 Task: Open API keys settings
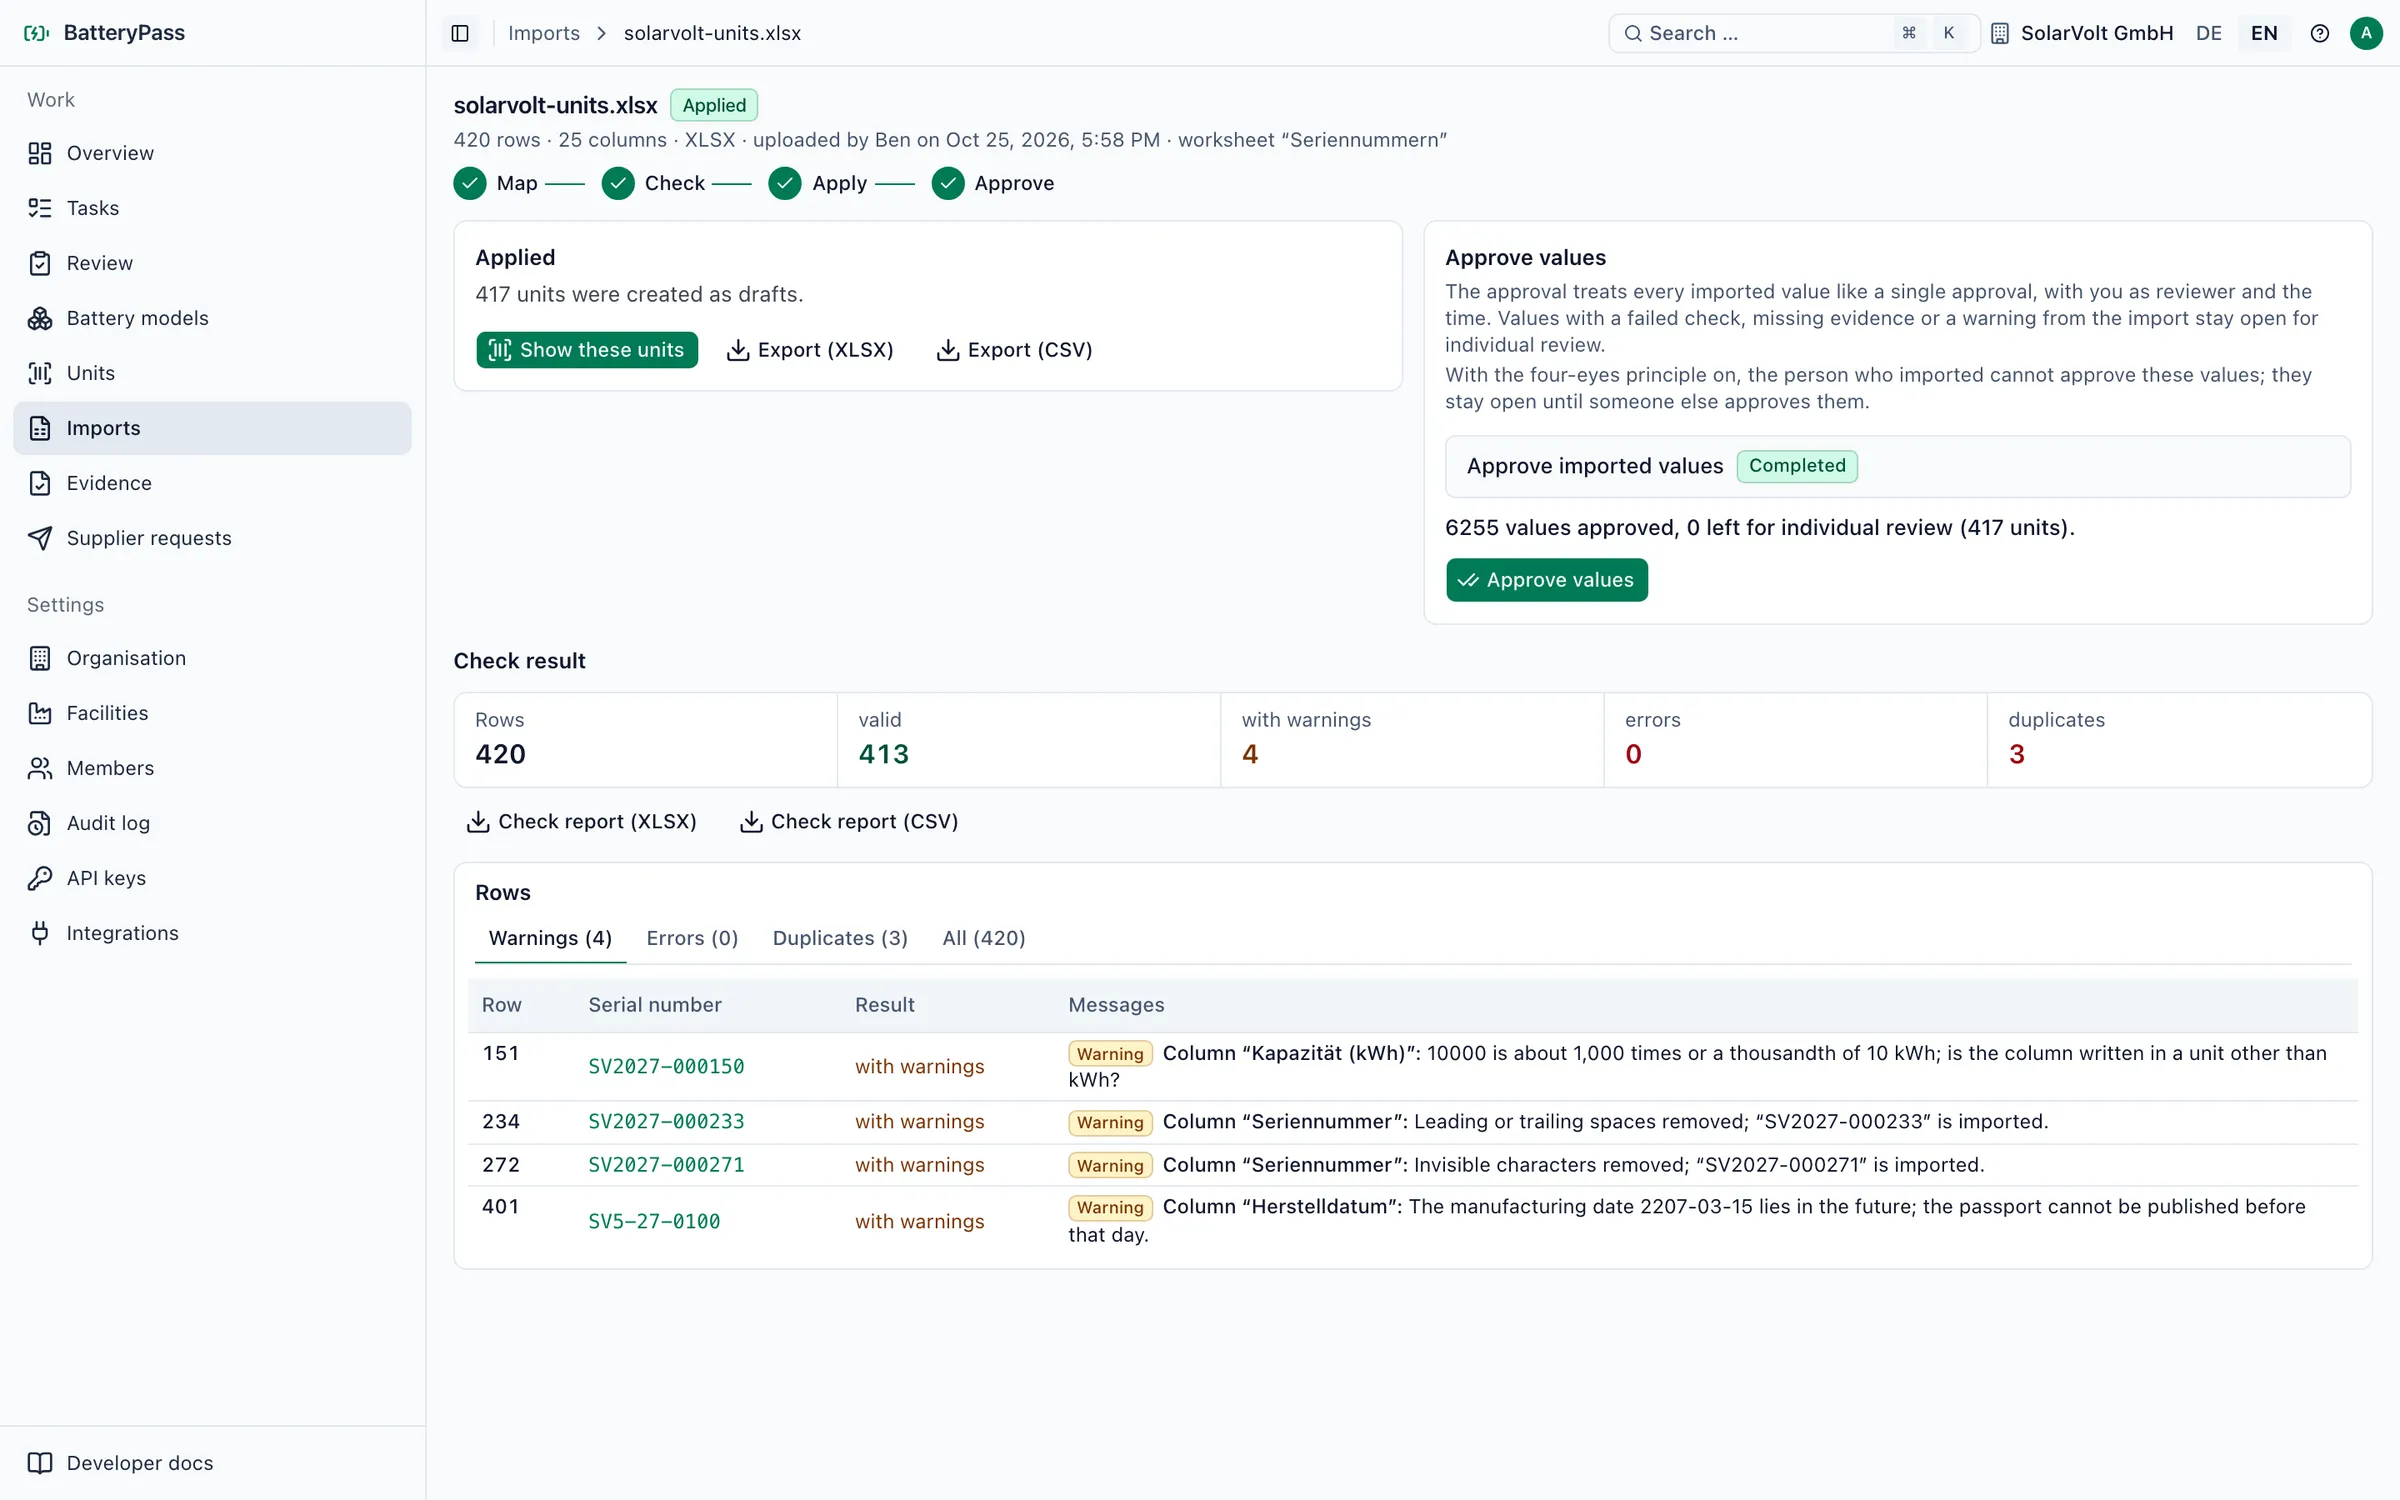pyautogui.click(x=212, y=878)
